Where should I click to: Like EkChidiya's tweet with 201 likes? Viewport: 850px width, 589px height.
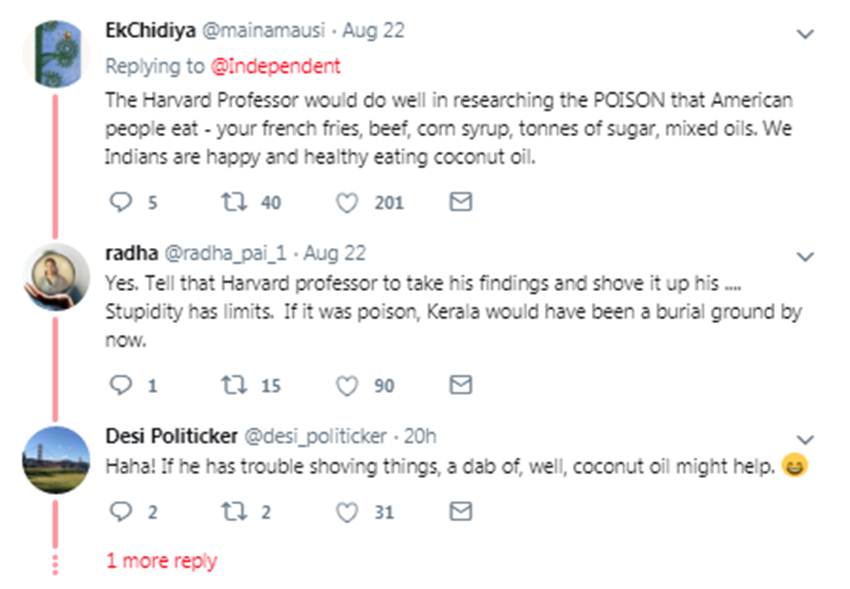(347, 202)
